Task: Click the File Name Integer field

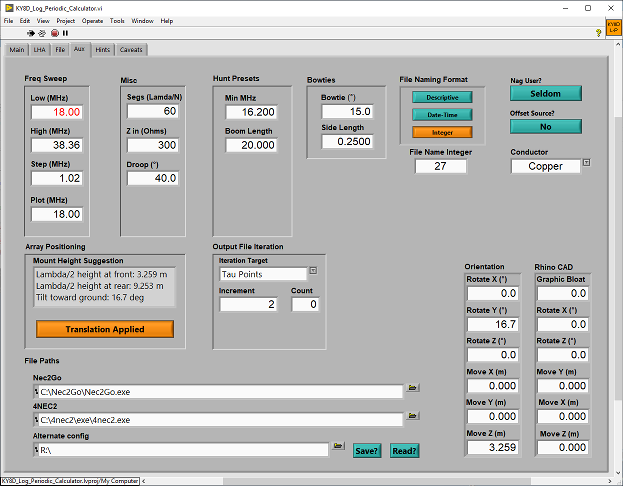Action: 441,166
